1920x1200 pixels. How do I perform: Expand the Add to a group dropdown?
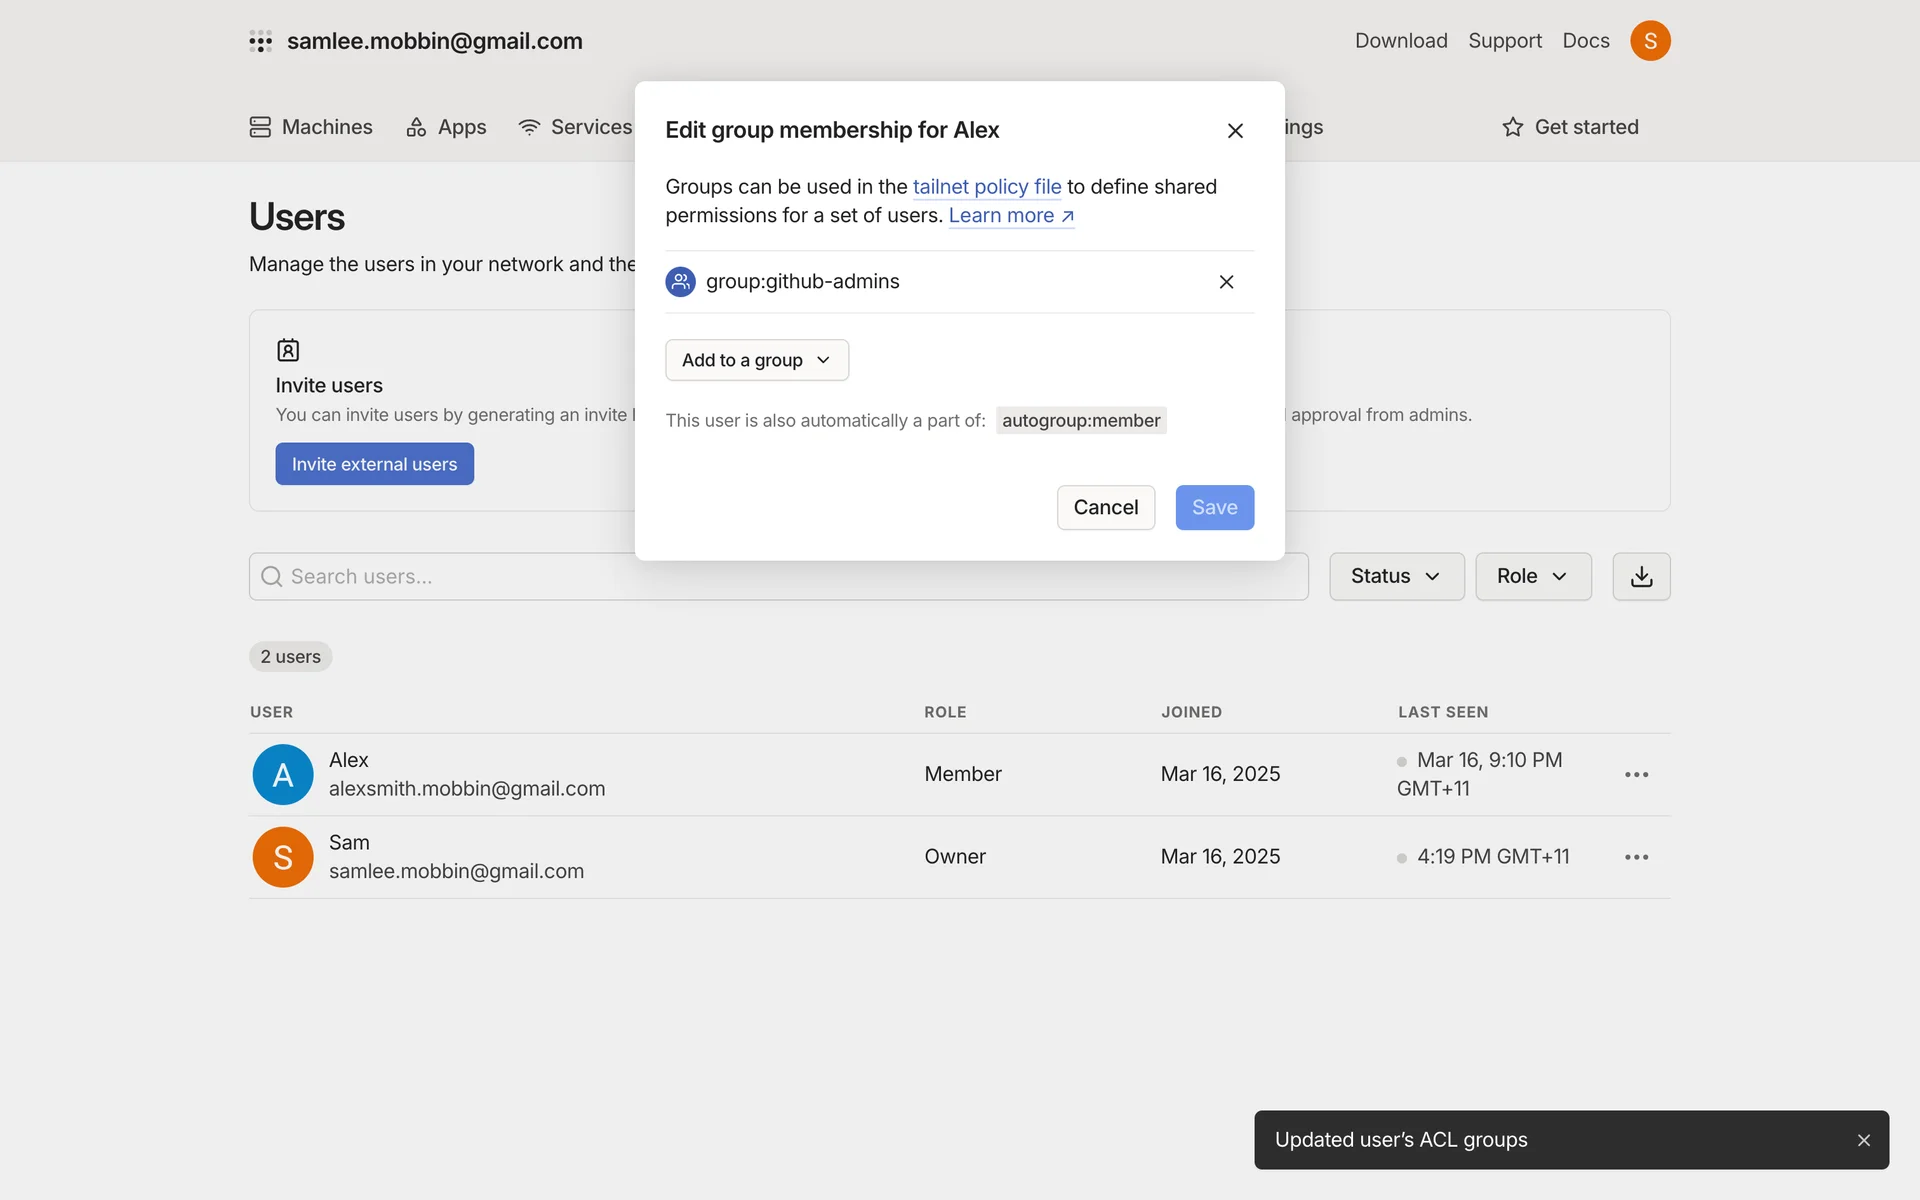click(756, 360)
